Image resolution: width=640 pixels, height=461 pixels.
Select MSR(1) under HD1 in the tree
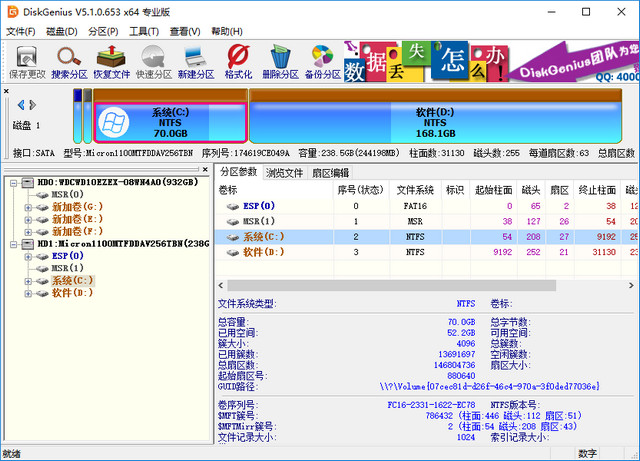[67, 268]
